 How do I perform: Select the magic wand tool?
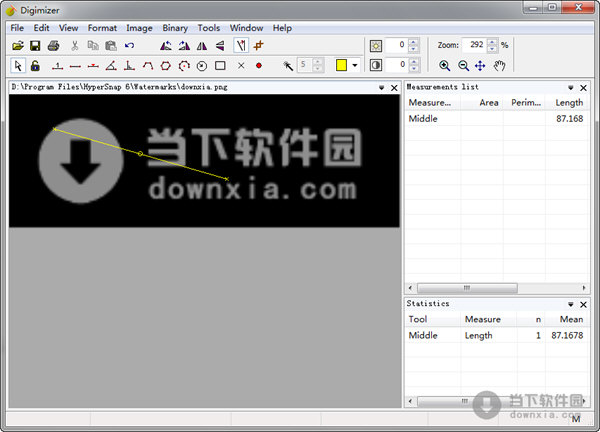point(288,66)
